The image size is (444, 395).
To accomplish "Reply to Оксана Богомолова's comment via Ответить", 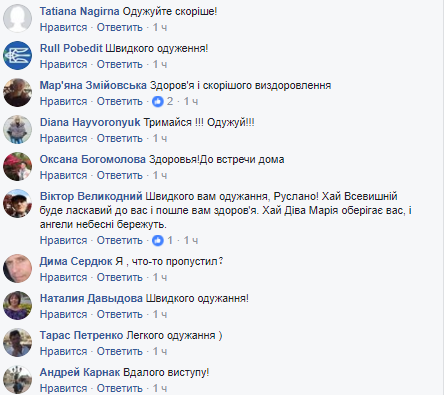I will (120, 175).
